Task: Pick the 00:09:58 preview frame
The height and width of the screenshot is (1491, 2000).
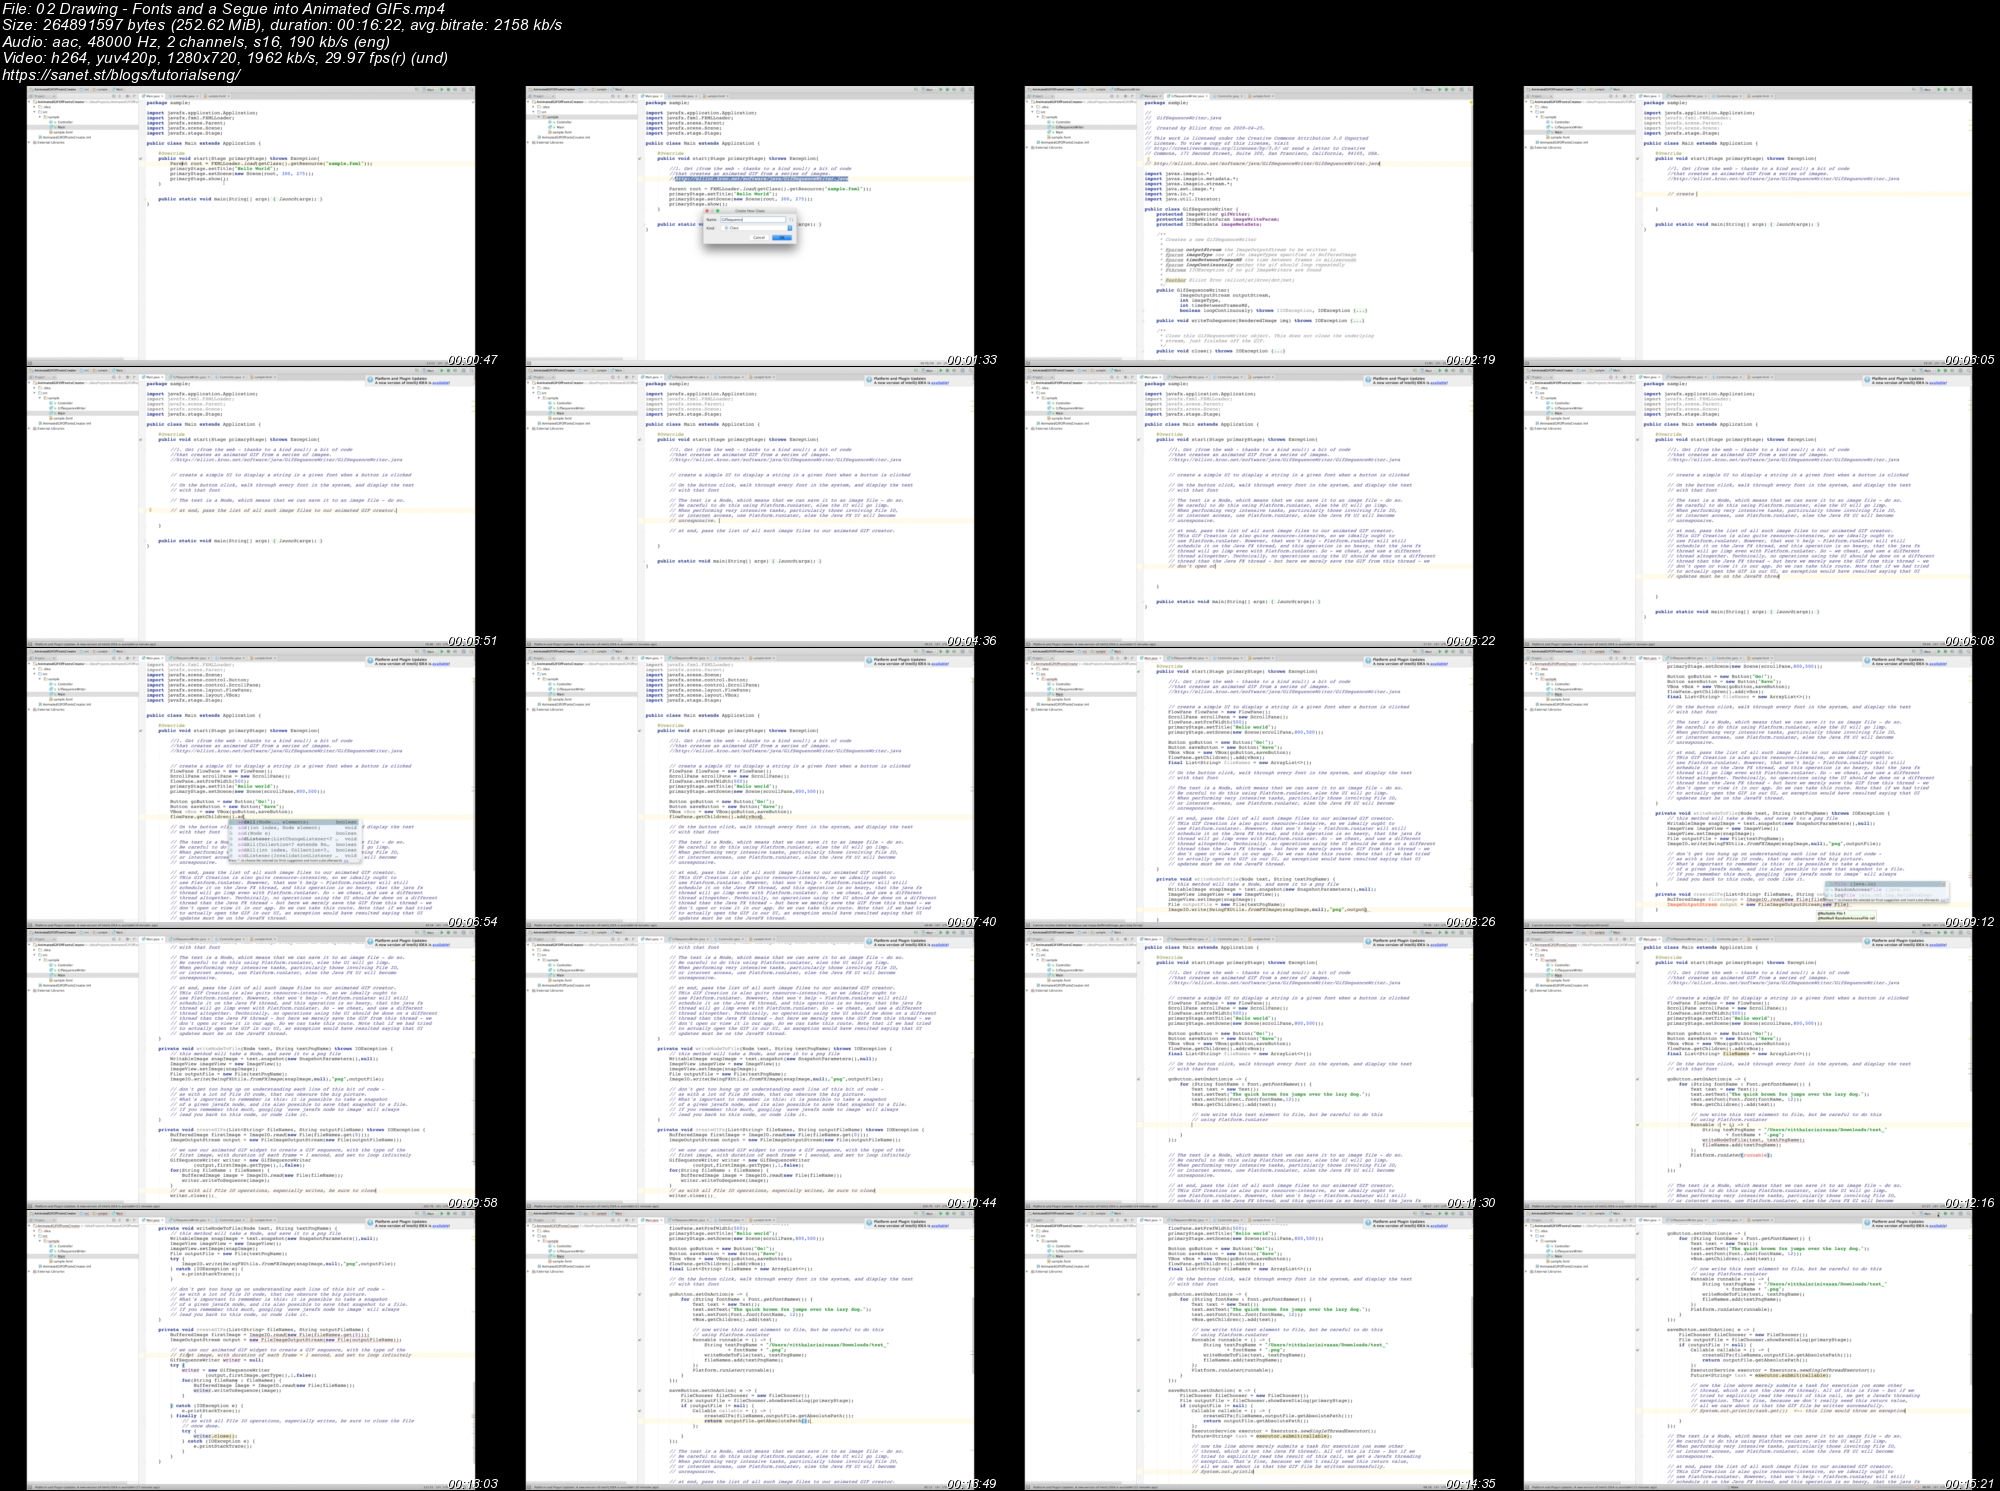Action: [x=251, y=1069]
